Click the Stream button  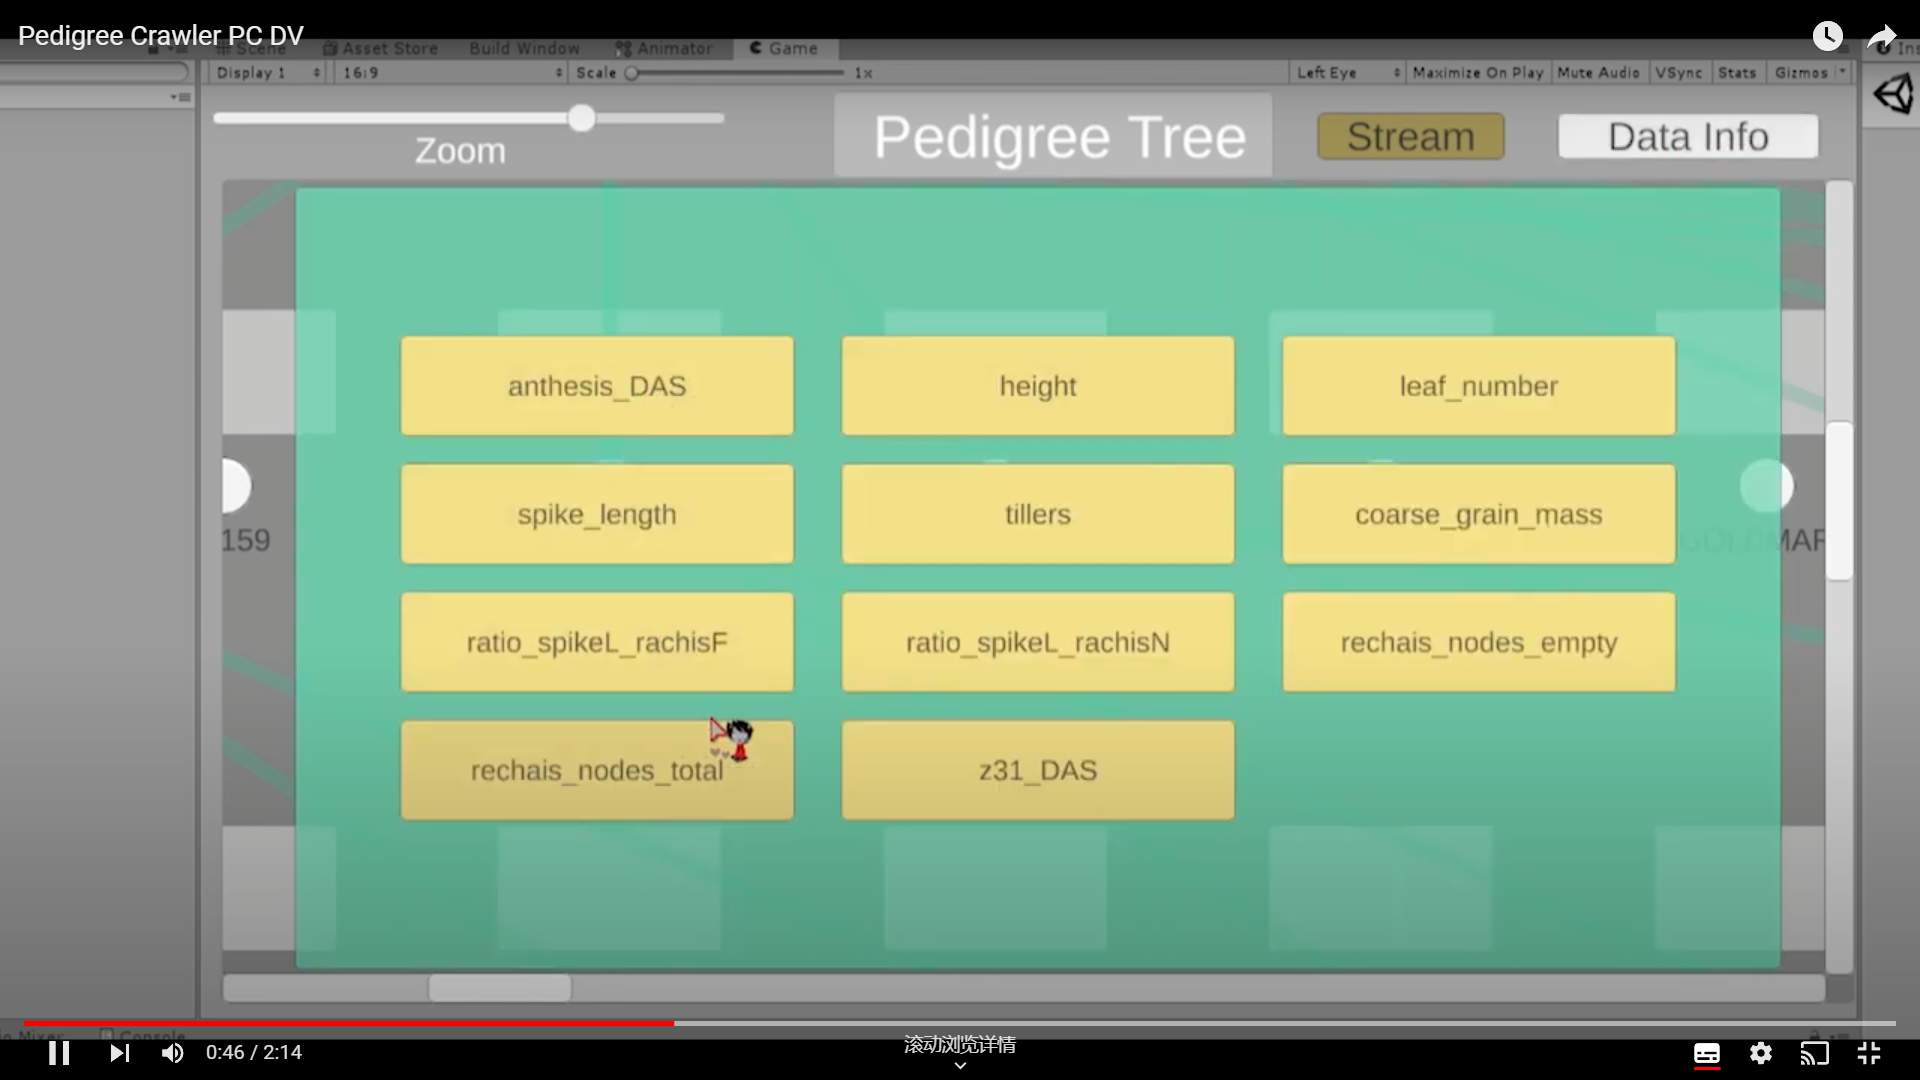(1410, 136)
